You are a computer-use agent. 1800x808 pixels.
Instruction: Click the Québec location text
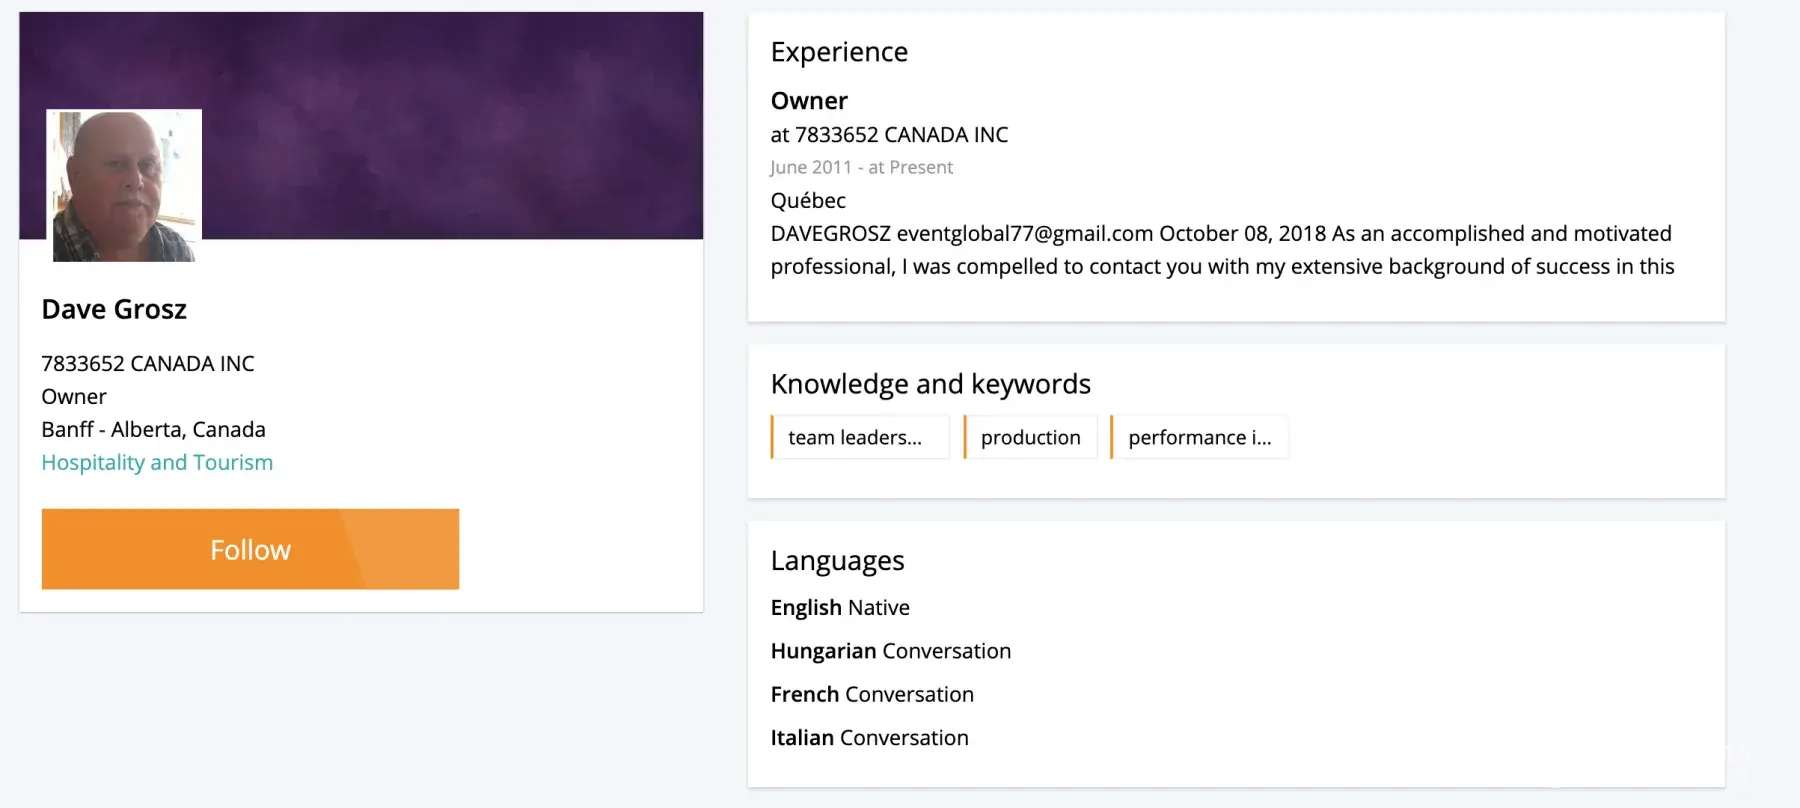pos(808,200)
